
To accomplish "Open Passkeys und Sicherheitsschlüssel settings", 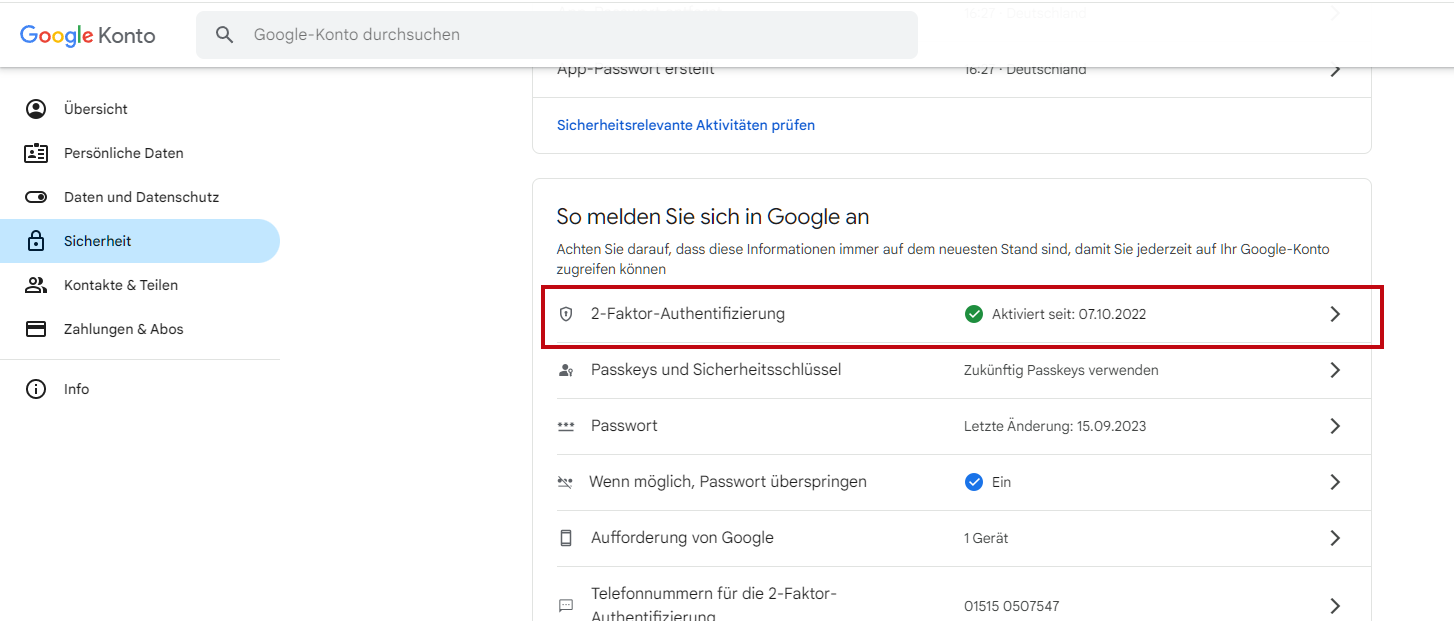I will 964,370.
